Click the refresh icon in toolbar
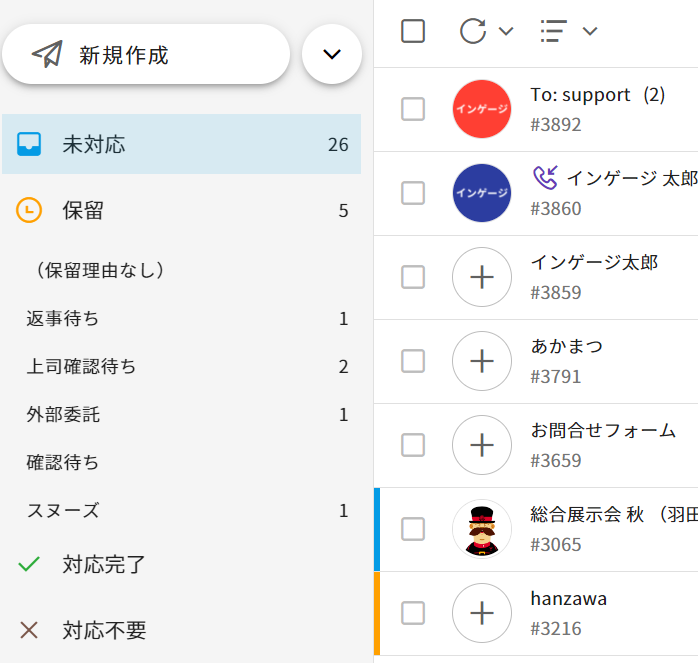This screenshot has height=663, width=698. click(x=473, y=31)
